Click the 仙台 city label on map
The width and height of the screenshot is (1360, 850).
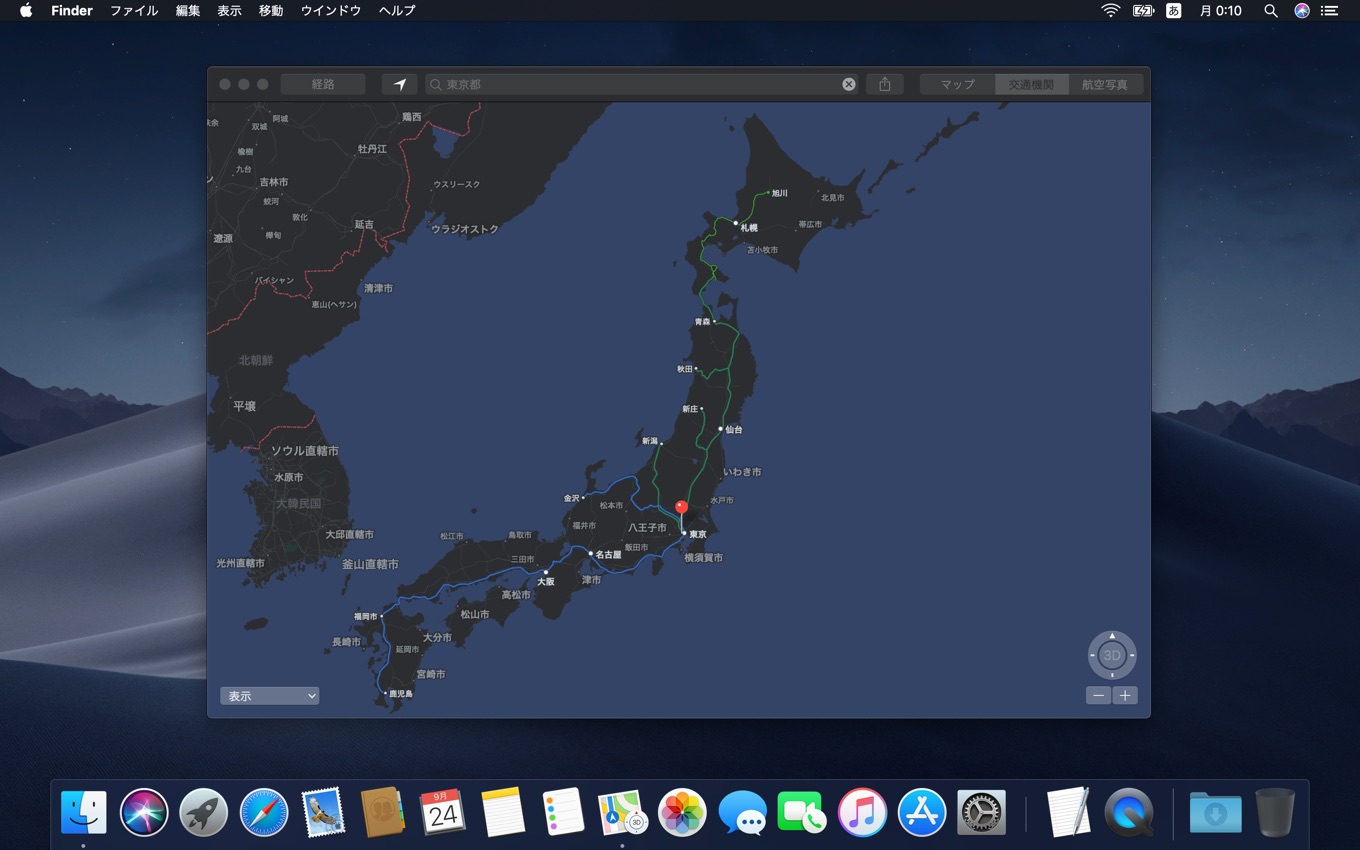[734, 430]
